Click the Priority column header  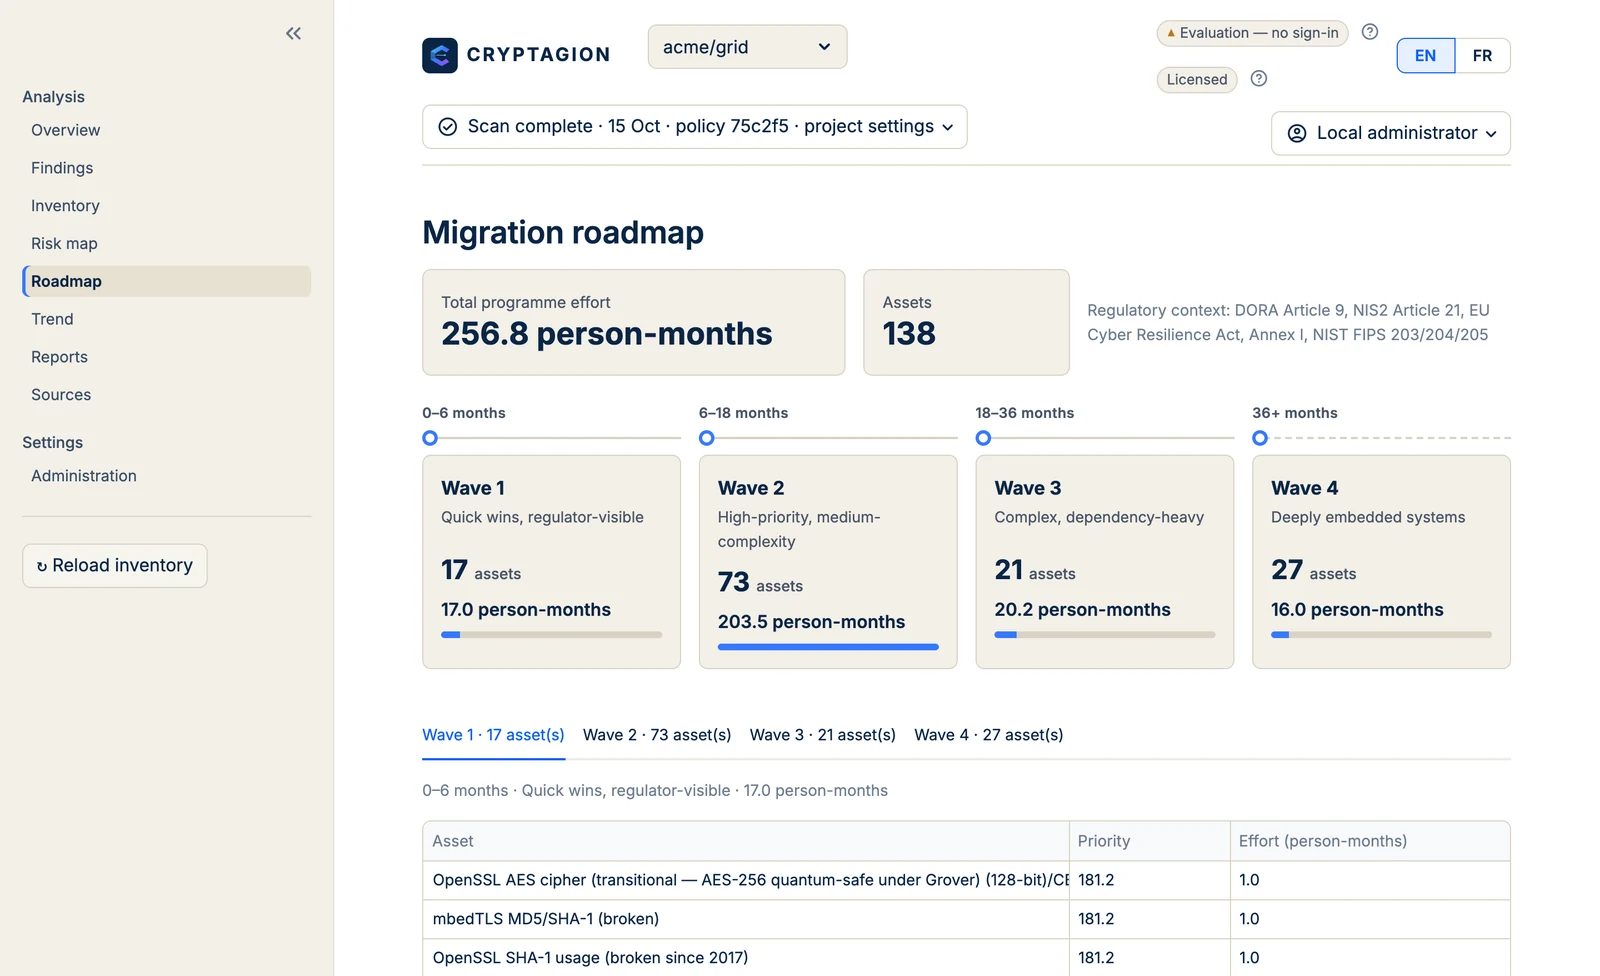[1150, 841]
